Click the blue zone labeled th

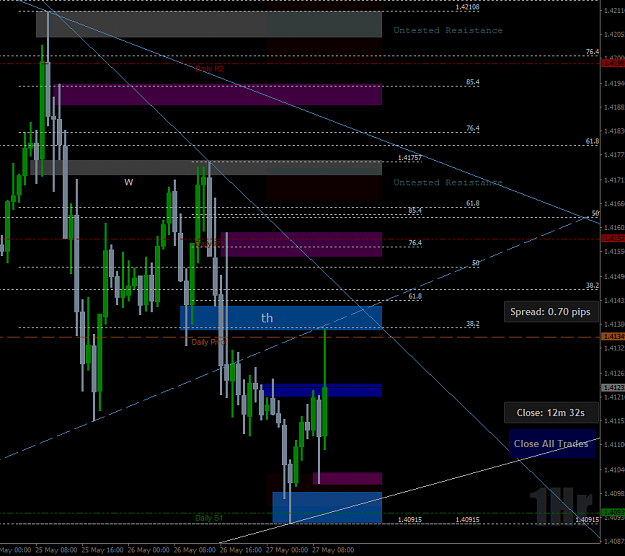coord(281,318)
